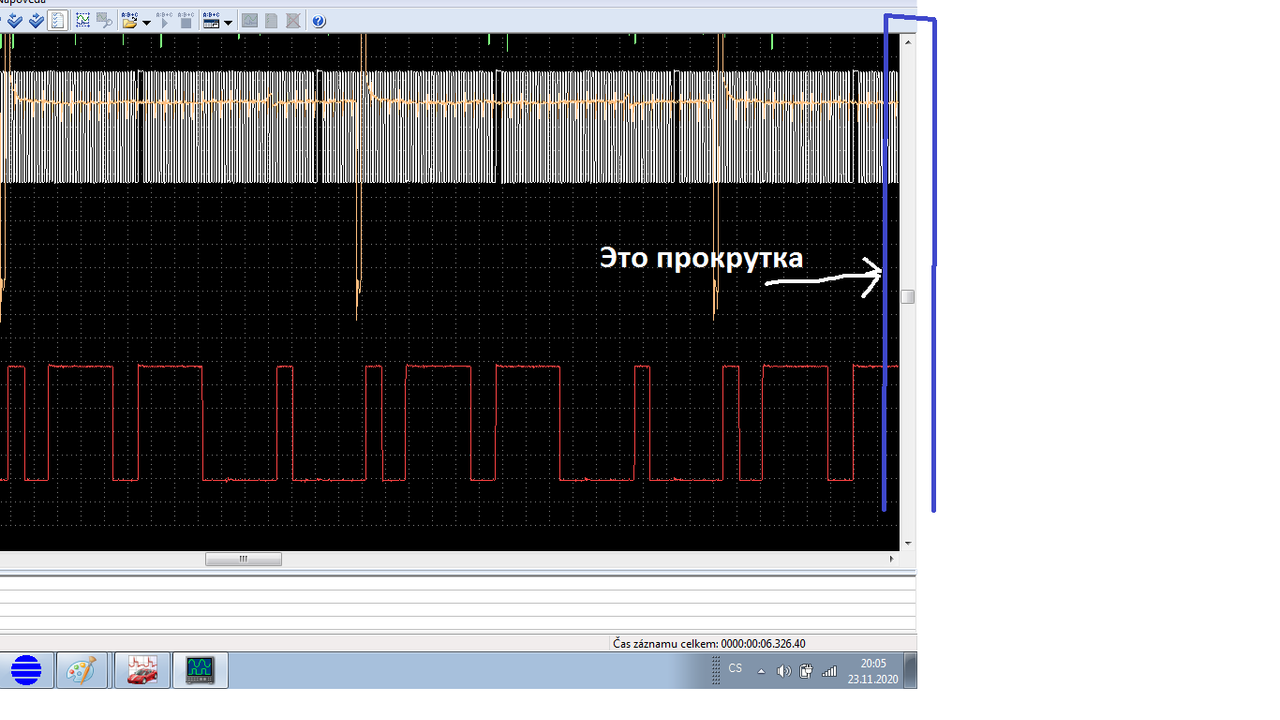This screenshot has height=720, width=1280.
Task: Click the vertical scrollbar down arrow
Action: point(908,543)
